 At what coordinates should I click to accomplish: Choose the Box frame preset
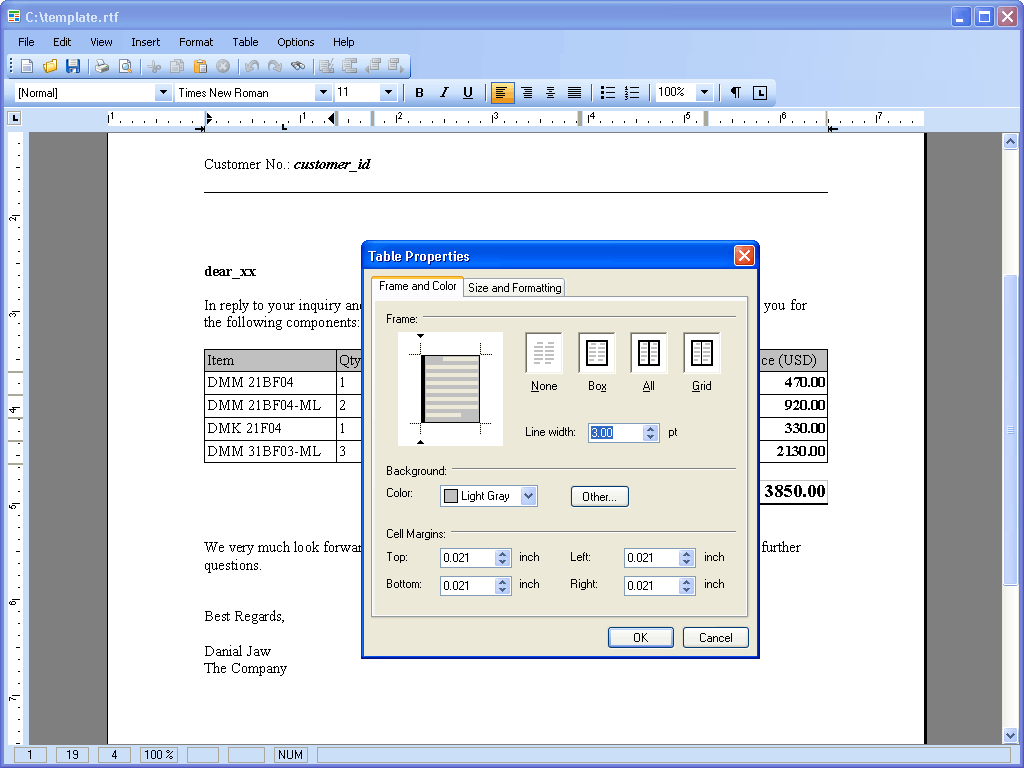point(597,353)
